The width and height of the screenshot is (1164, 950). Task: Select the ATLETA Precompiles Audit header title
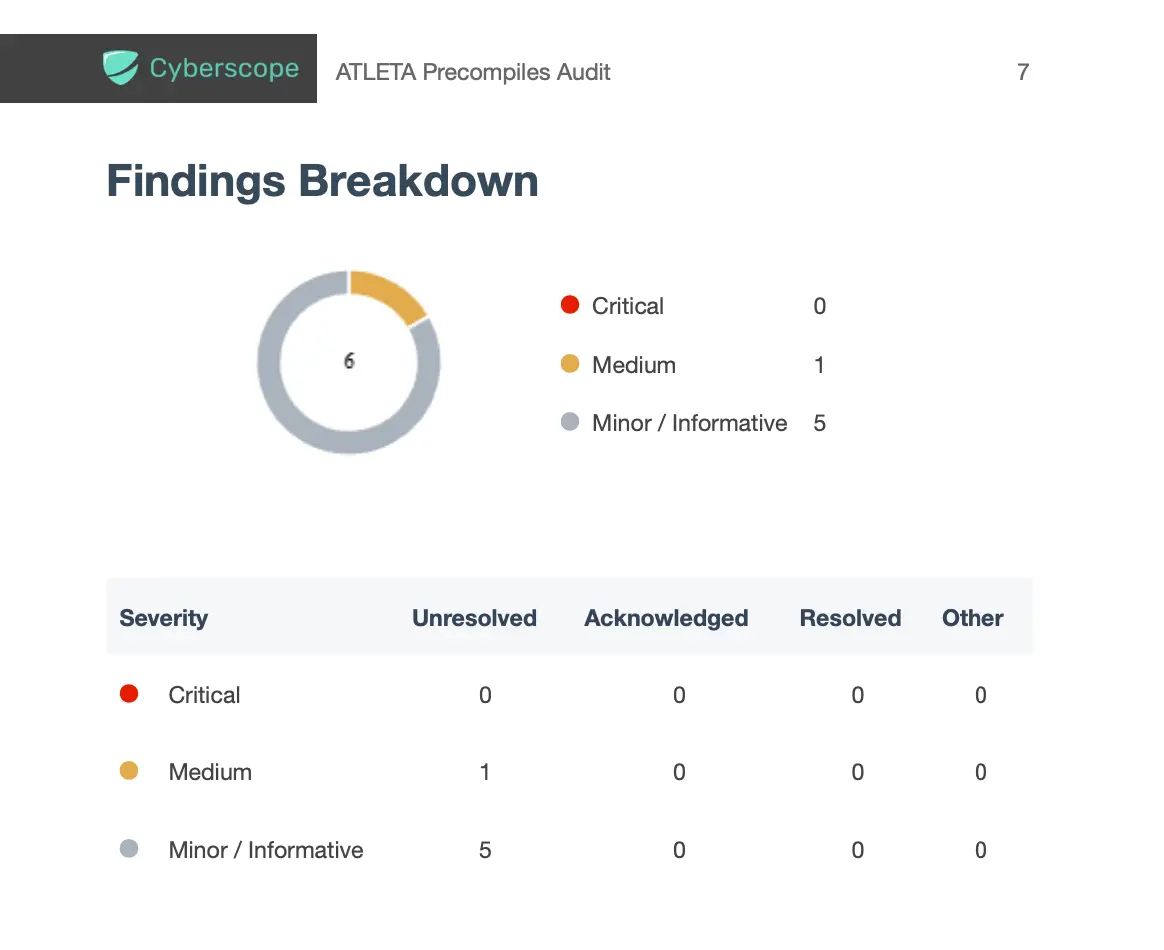pos(473,72)
